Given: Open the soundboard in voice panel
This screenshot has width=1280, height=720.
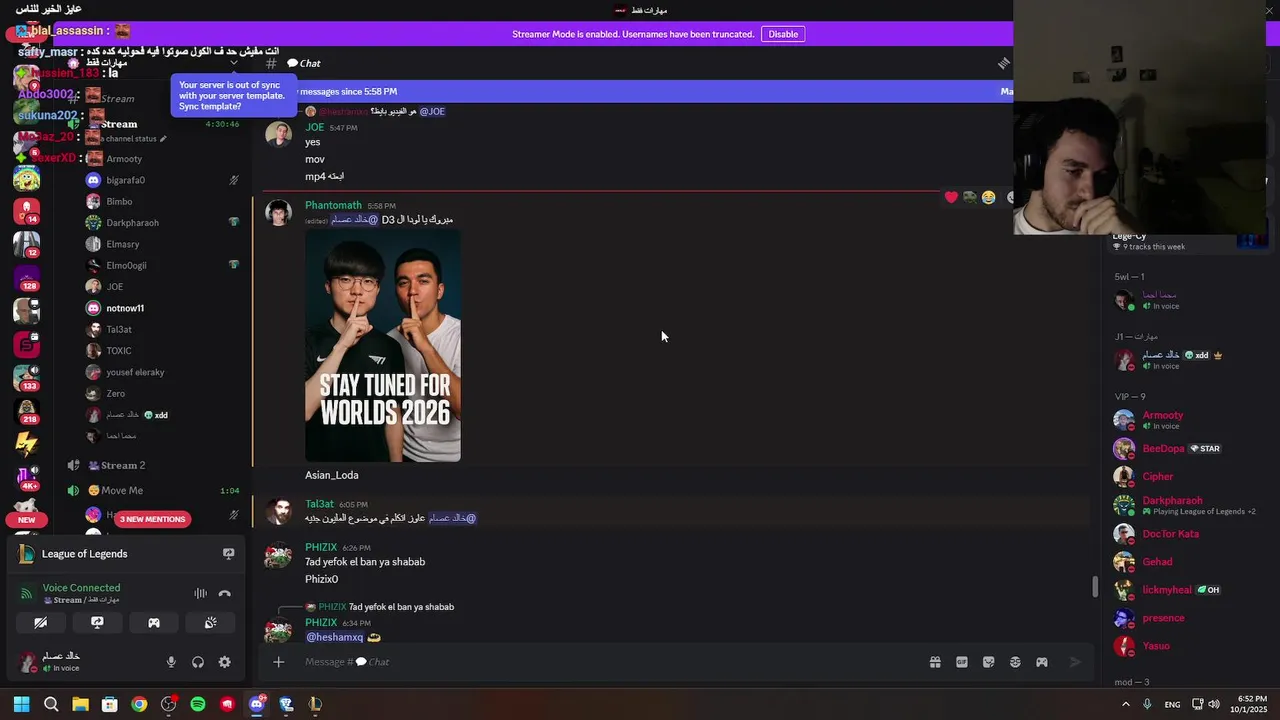Looking at the screenshot, I should coord(211,622).
